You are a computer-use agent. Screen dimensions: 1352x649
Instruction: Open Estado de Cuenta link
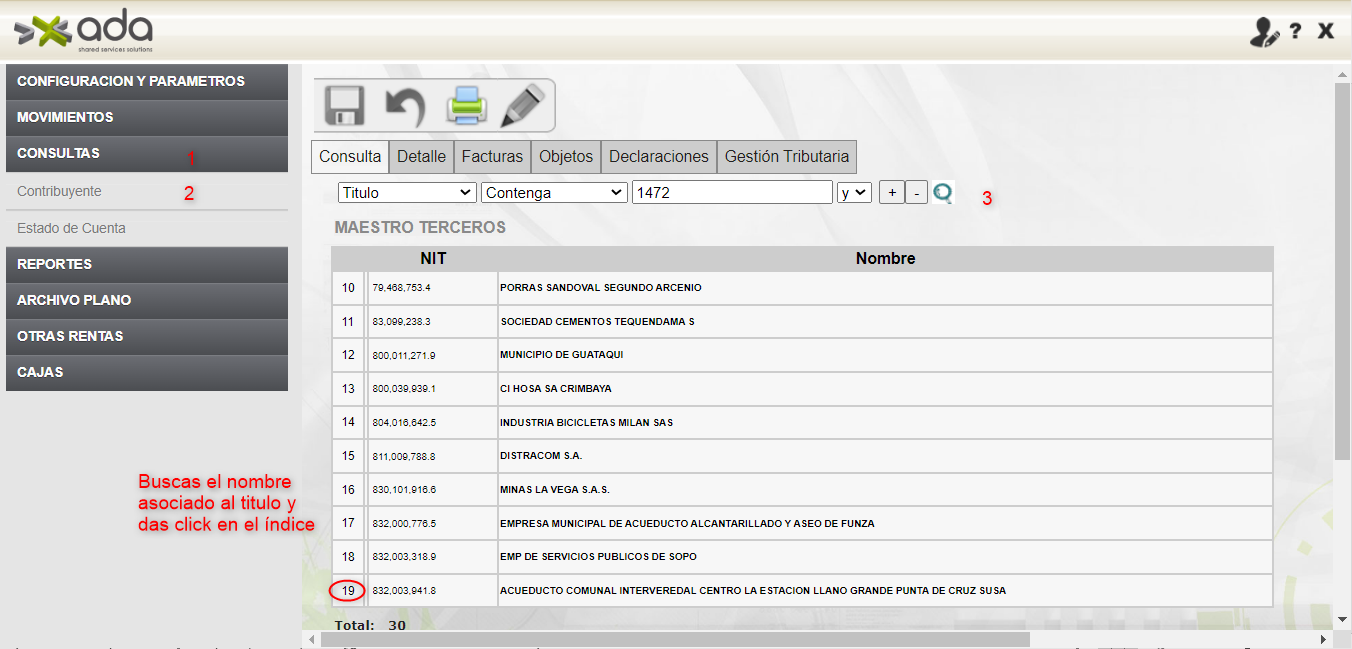click(71, 228)
